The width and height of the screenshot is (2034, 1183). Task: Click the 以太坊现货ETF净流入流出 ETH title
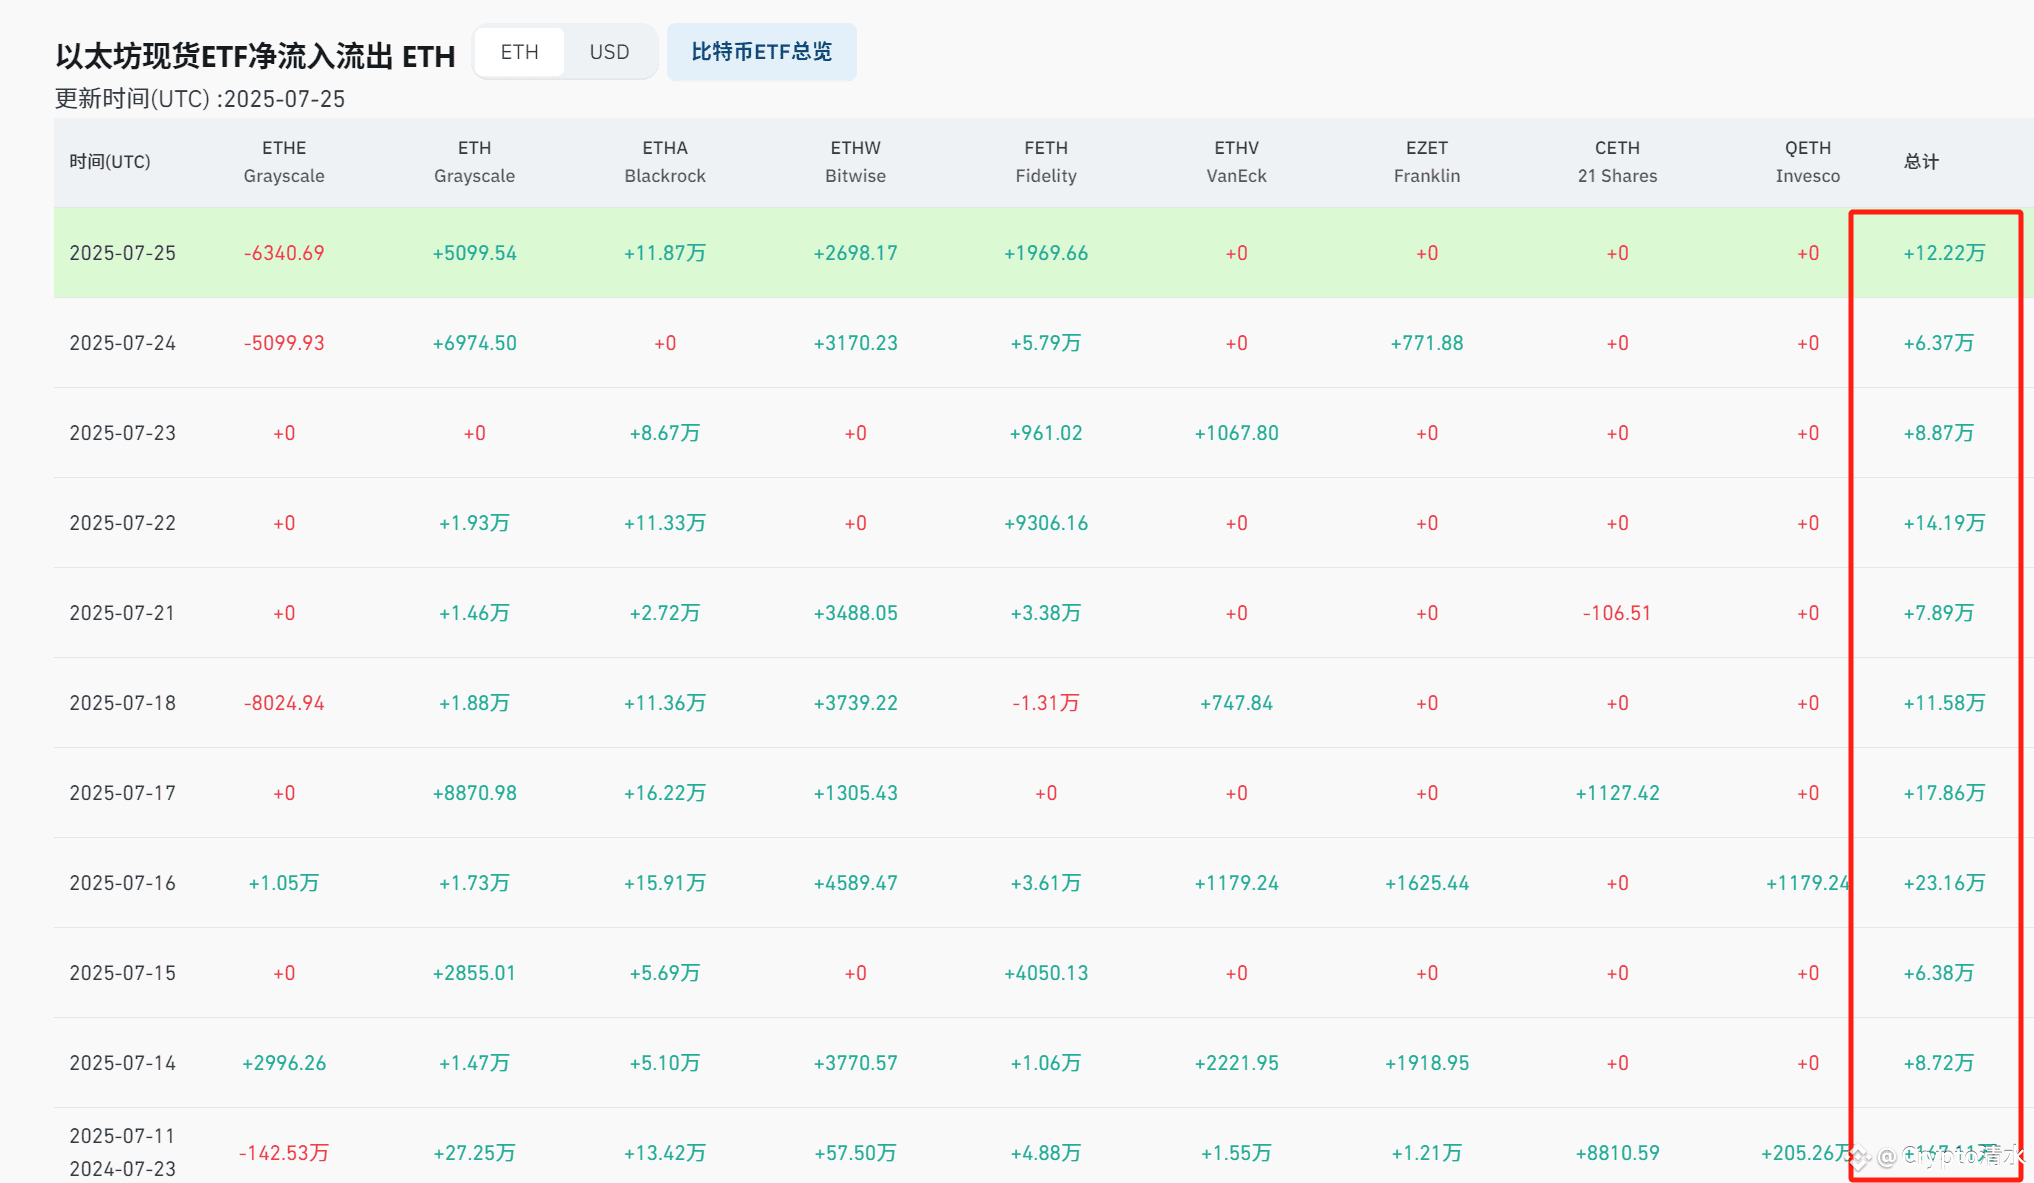pyautogui.click(x=255, y=56)
